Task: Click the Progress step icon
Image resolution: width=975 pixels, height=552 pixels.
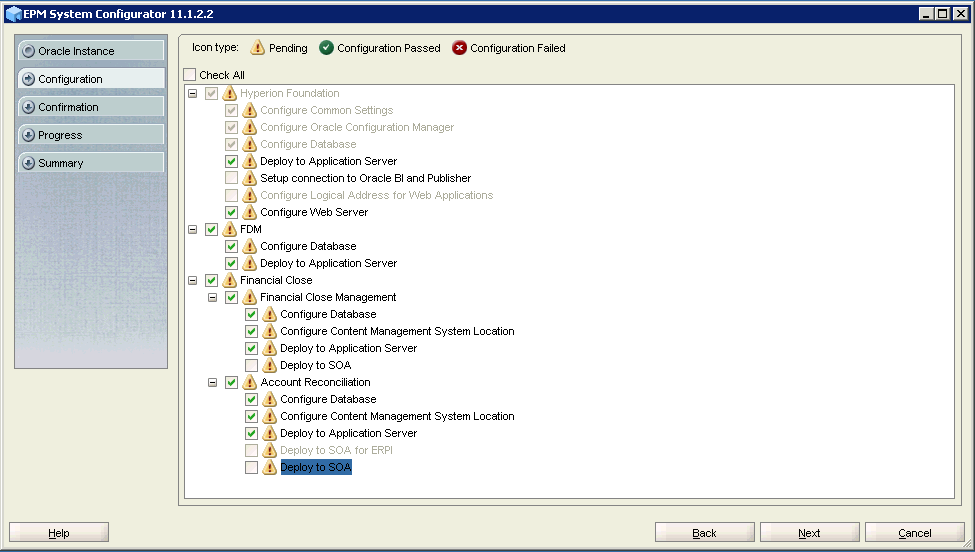Action: tap(29, 135)
